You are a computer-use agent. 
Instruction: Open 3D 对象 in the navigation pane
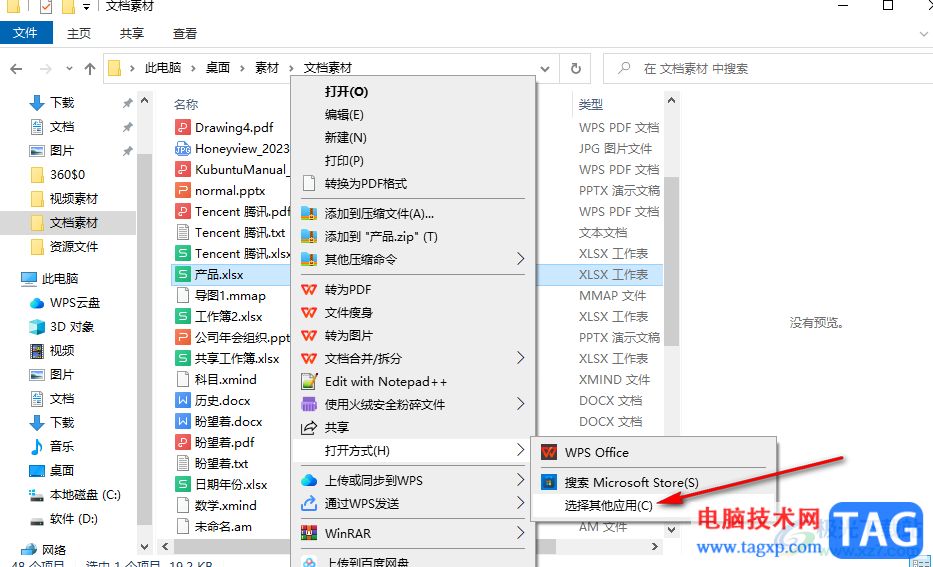point(72,327)
